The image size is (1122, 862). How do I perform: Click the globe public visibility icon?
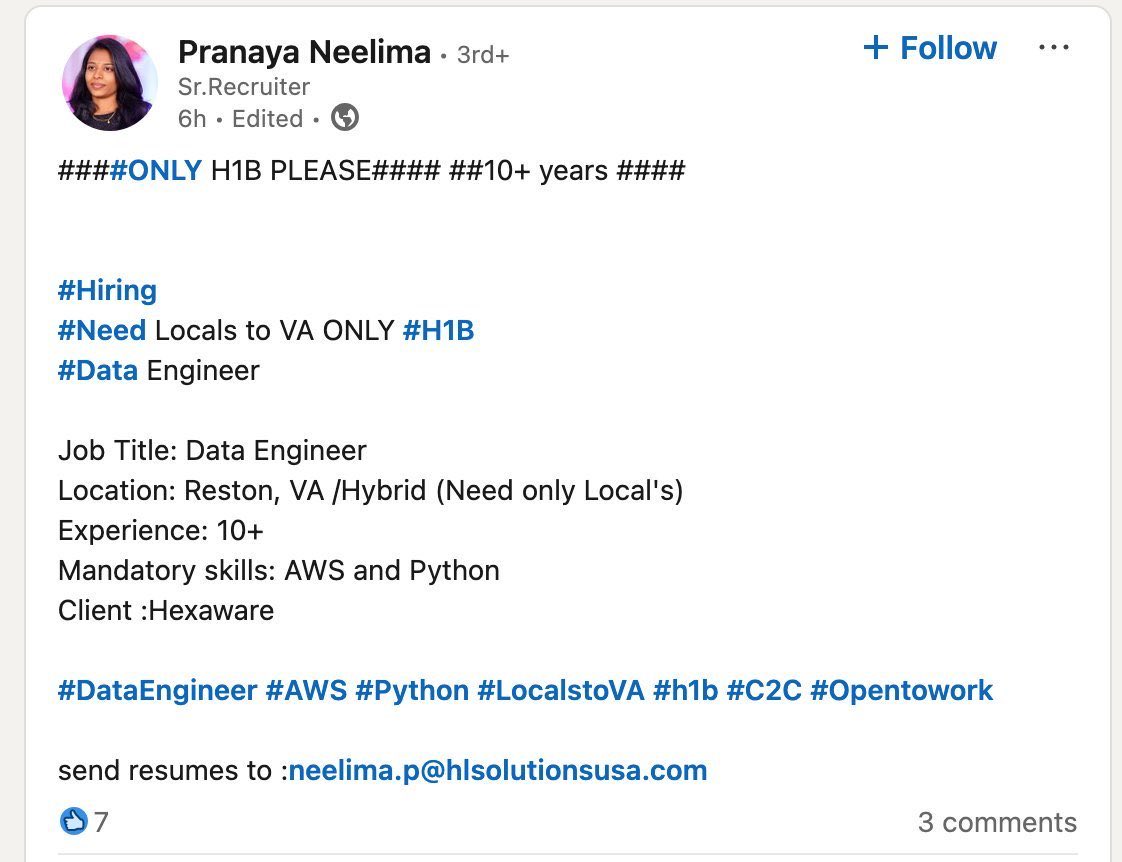click(x=345, y=117)
